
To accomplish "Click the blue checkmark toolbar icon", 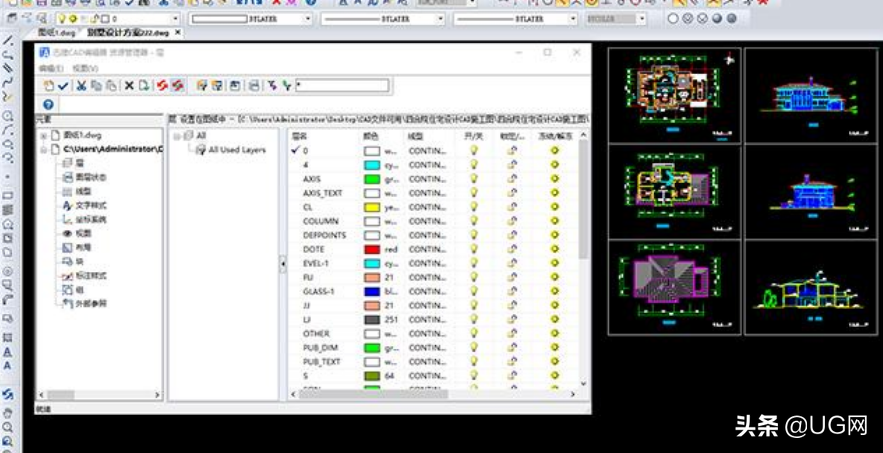I will (x=63, y=86).
